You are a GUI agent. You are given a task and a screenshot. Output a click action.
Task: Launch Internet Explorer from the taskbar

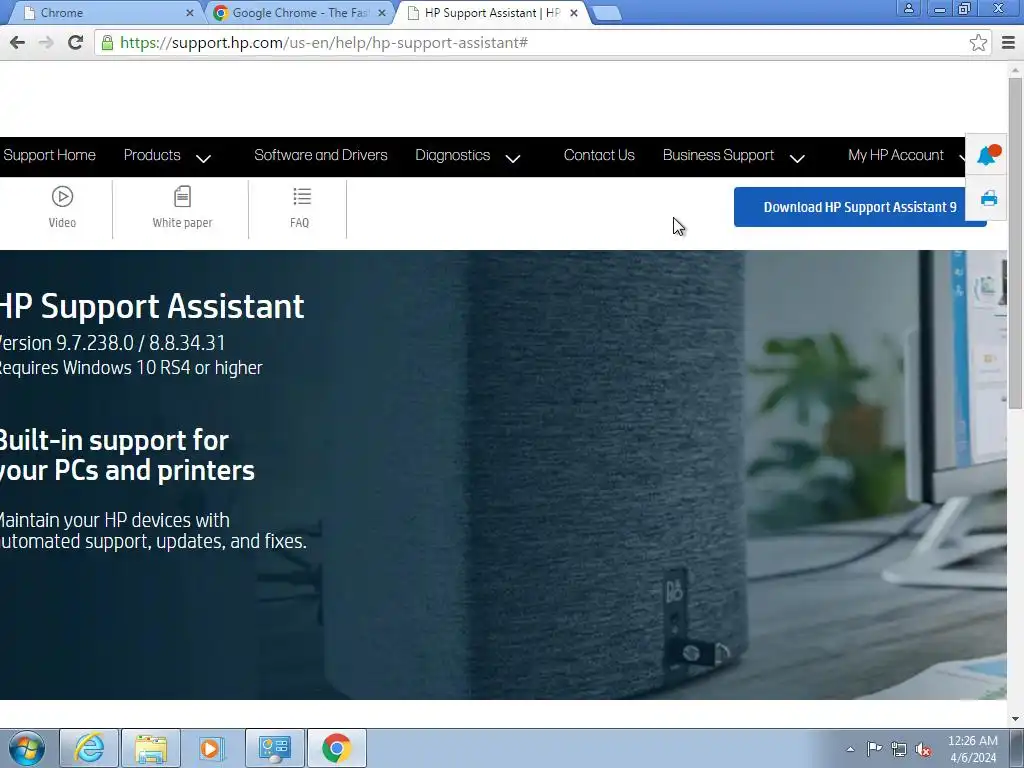[x=89, y=748]
